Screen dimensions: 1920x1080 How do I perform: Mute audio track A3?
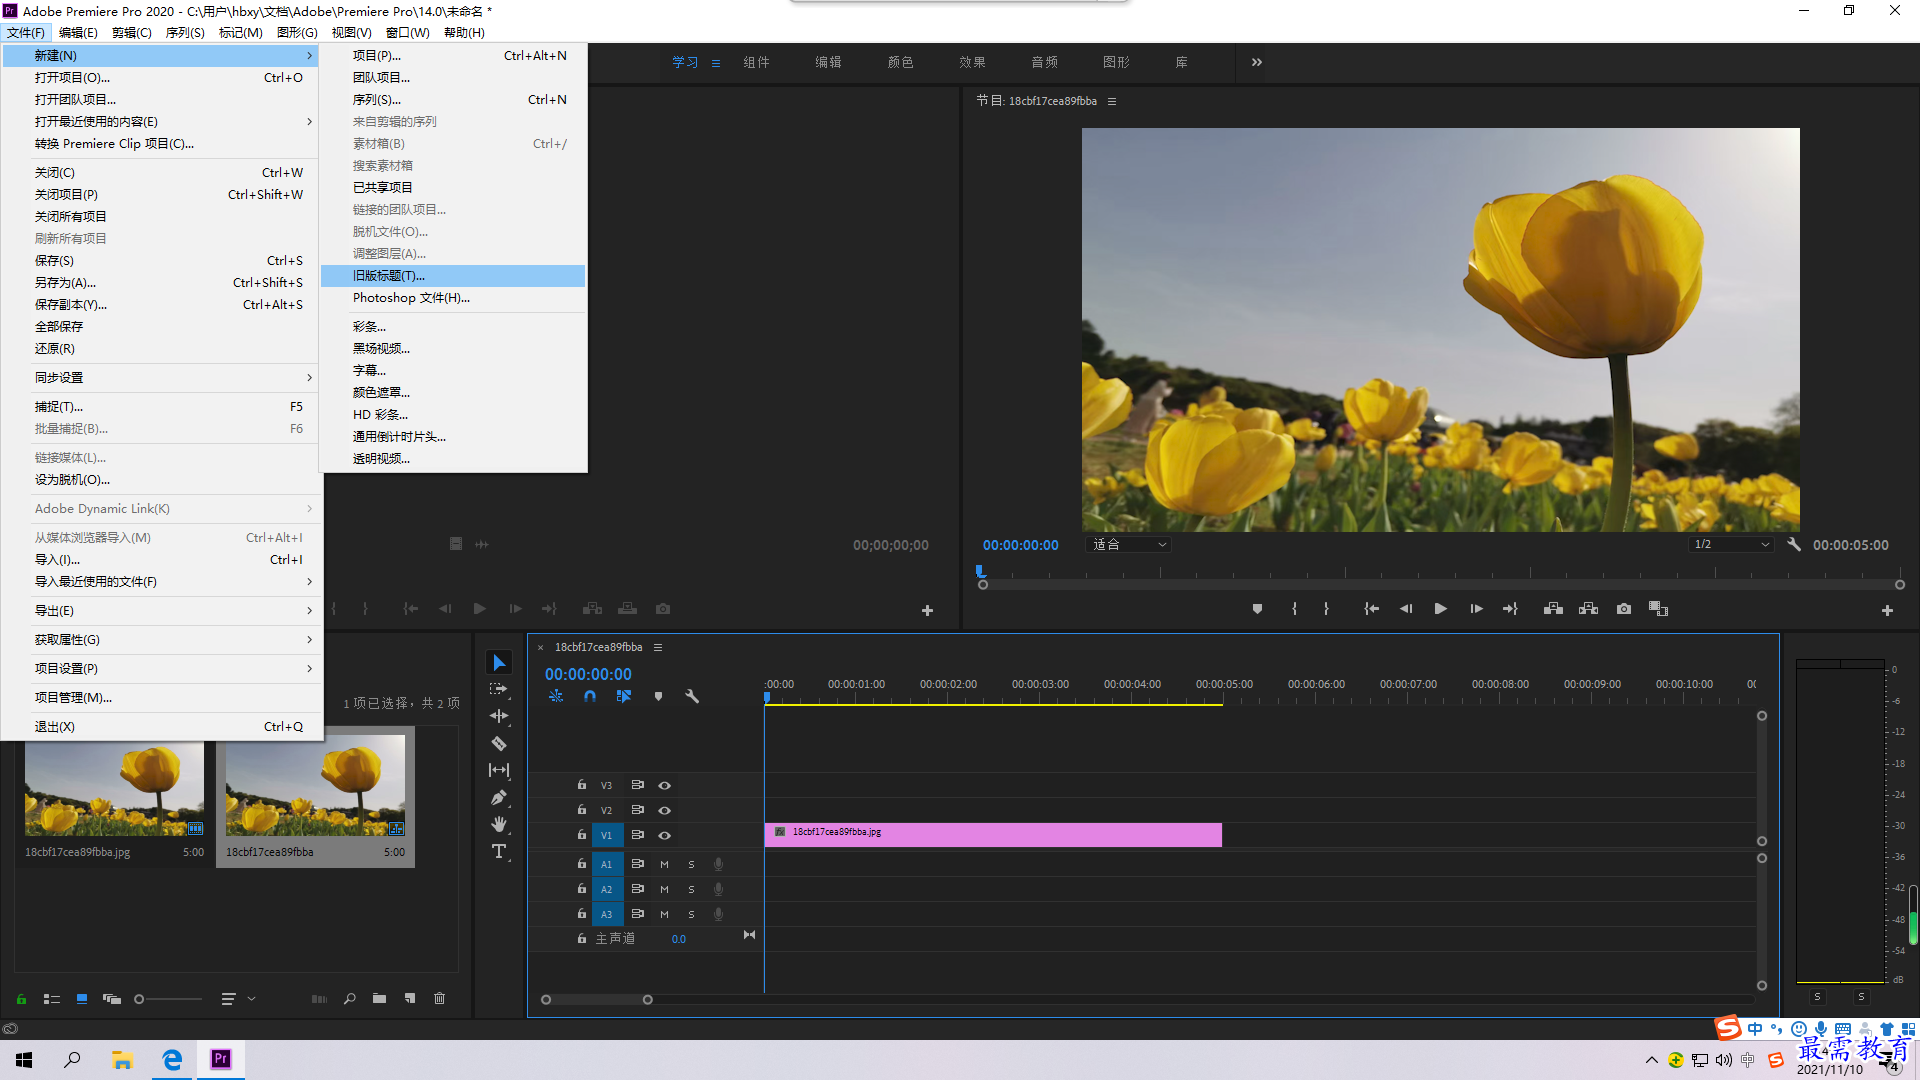click(x=664, y=914)
